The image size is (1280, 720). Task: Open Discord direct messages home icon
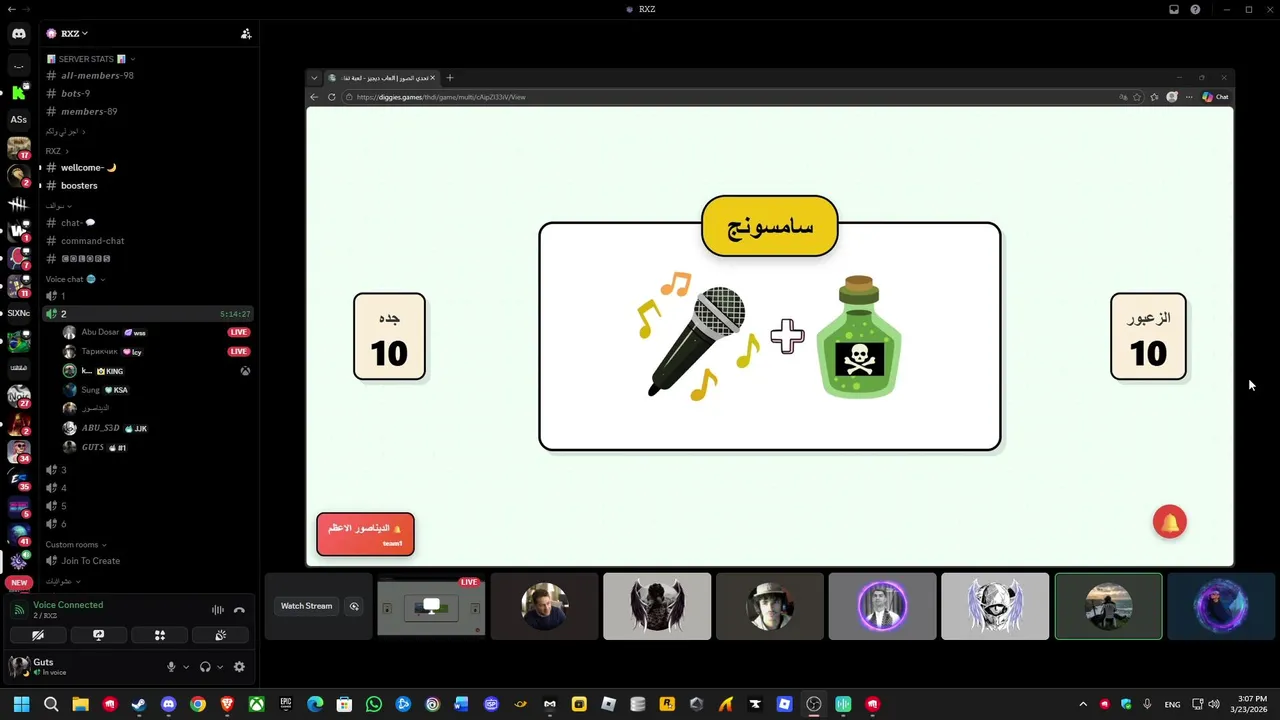19,34
